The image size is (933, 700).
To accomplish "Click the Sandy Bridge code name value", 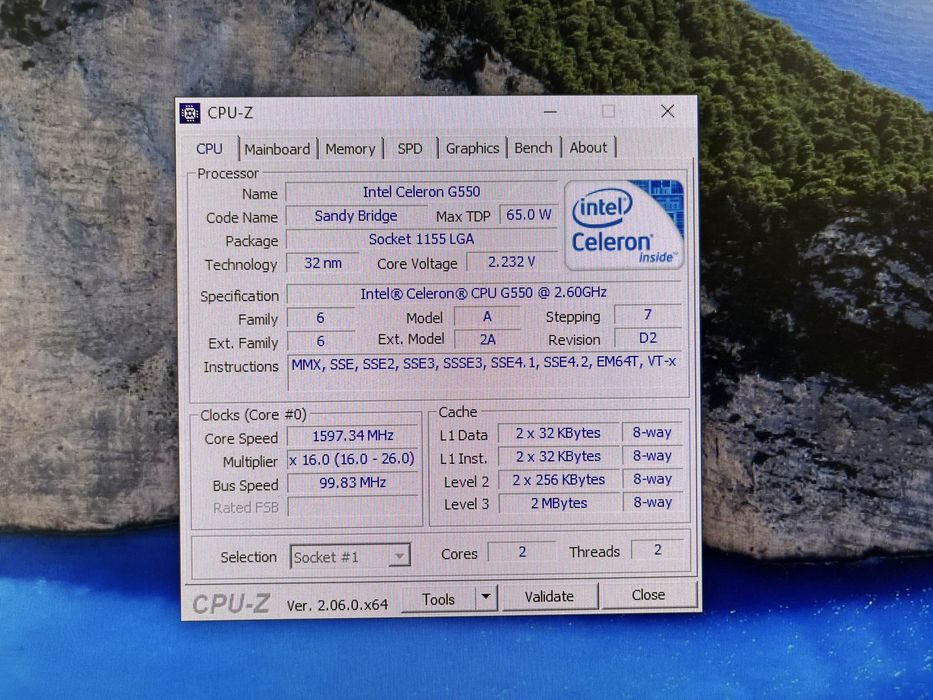I will click(356, 215).
